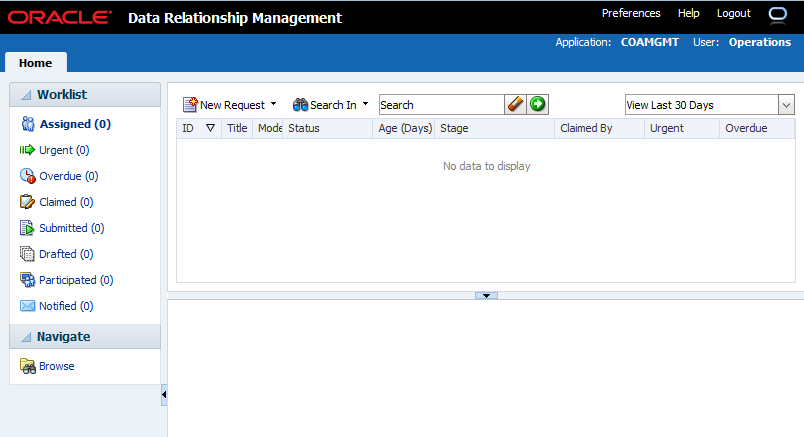This screenshot has height=437, width=804.
Task: Click the Notified envelope icon
Action: coord(27,306)
